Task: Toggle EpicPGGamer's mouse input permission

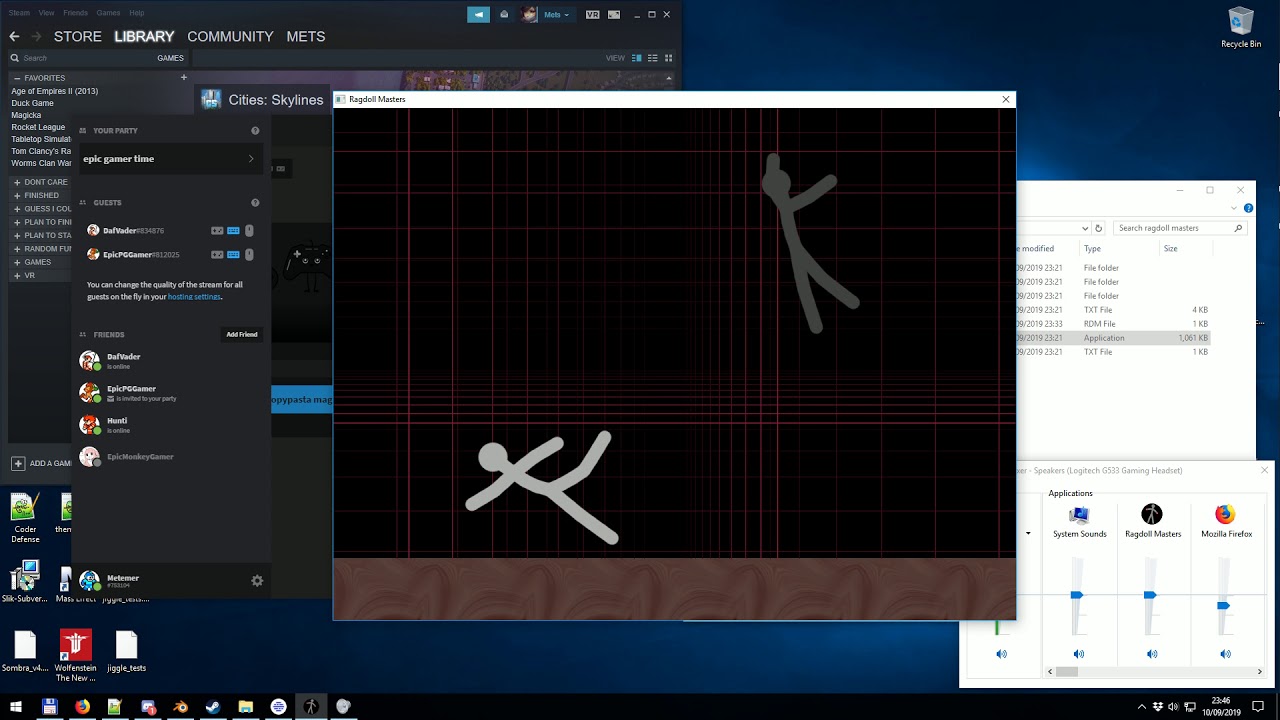Action: (249, 255)
